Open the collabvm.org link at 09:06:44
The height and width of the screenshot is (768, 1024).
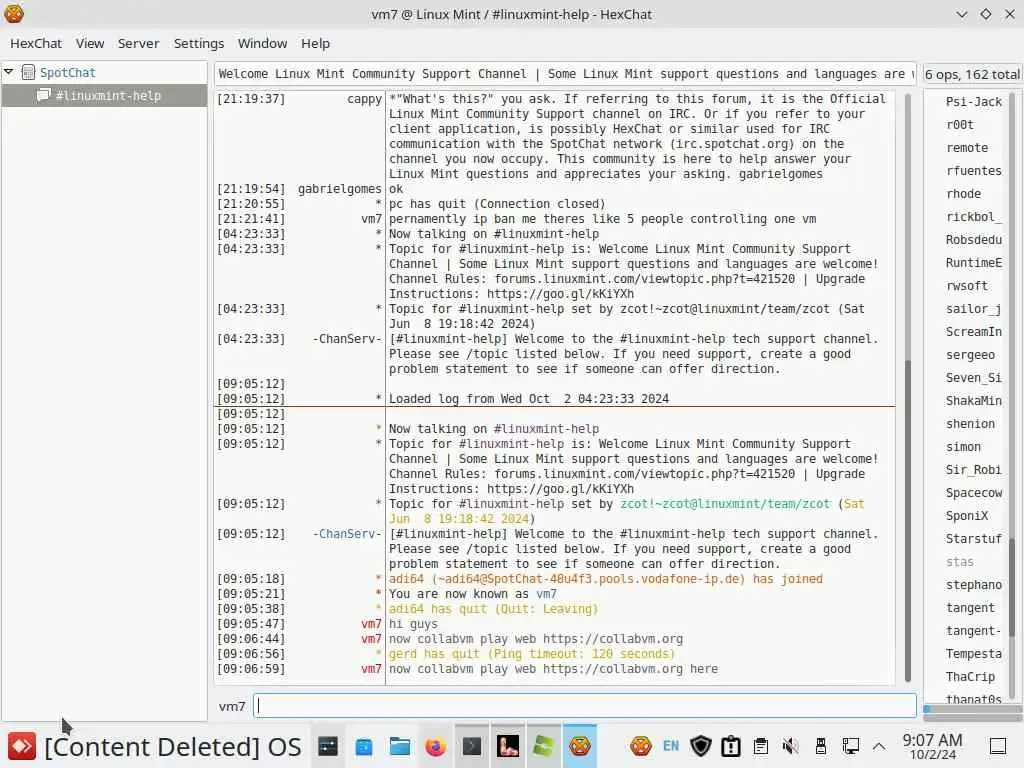pos(613,639)
